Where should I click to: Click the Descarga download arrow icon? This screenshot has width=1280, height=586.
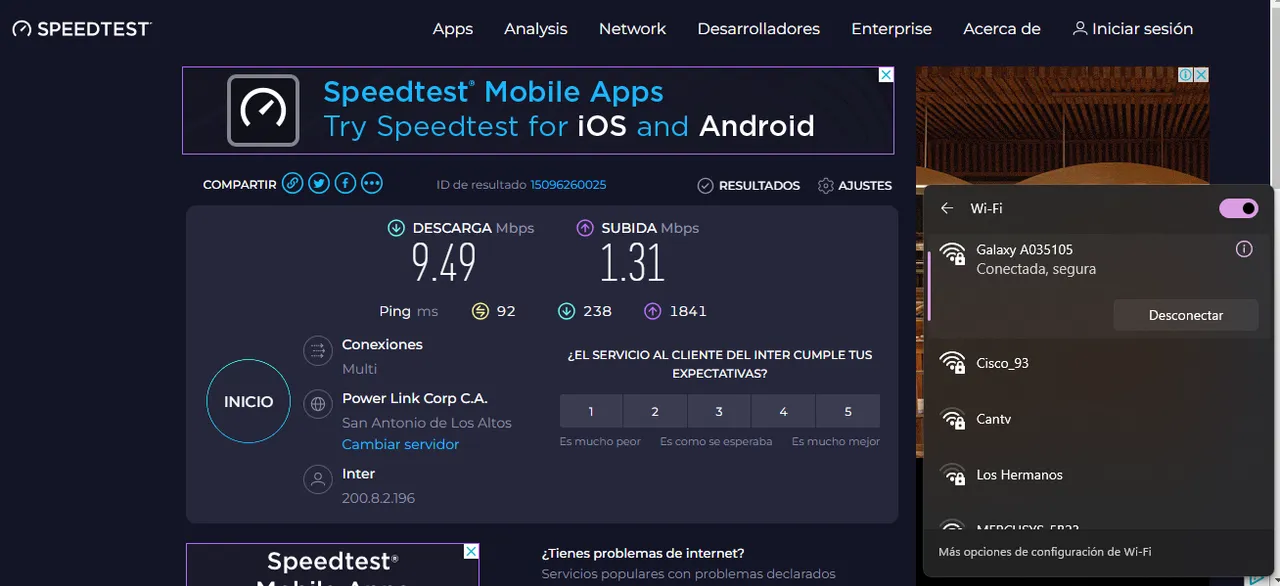(396, 228)
